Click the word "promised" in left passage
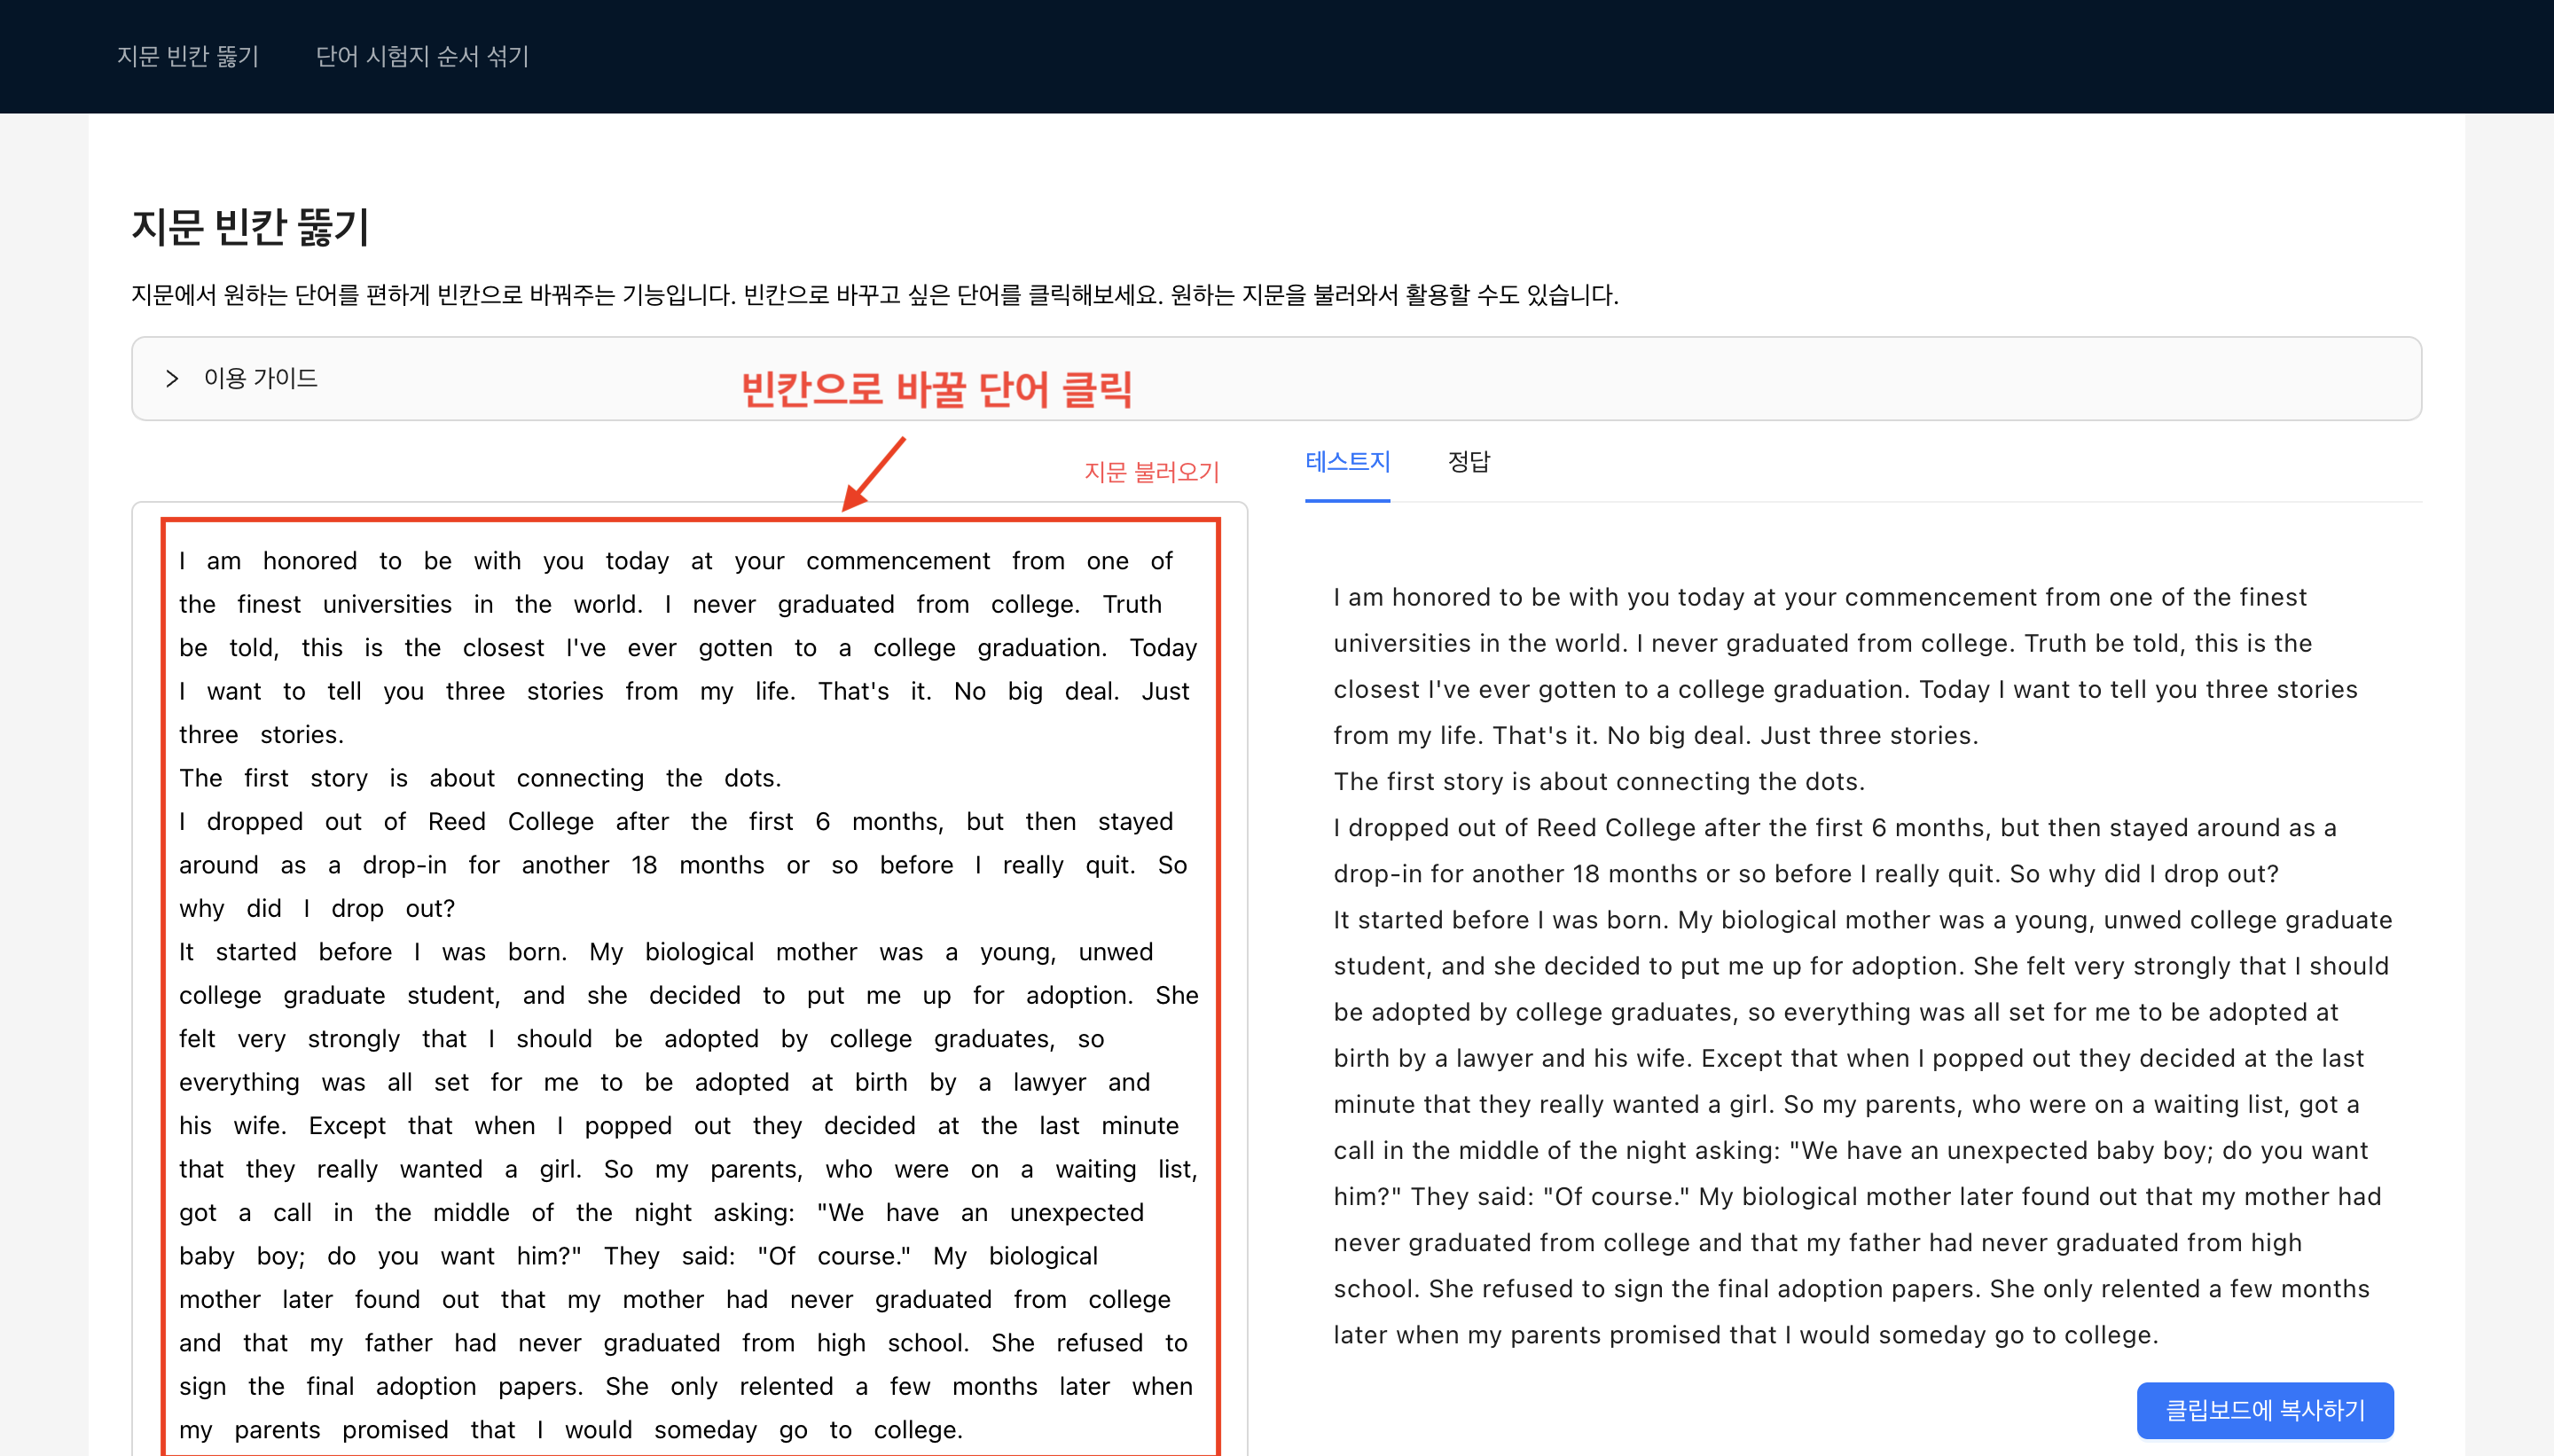 coord(395,1430)
